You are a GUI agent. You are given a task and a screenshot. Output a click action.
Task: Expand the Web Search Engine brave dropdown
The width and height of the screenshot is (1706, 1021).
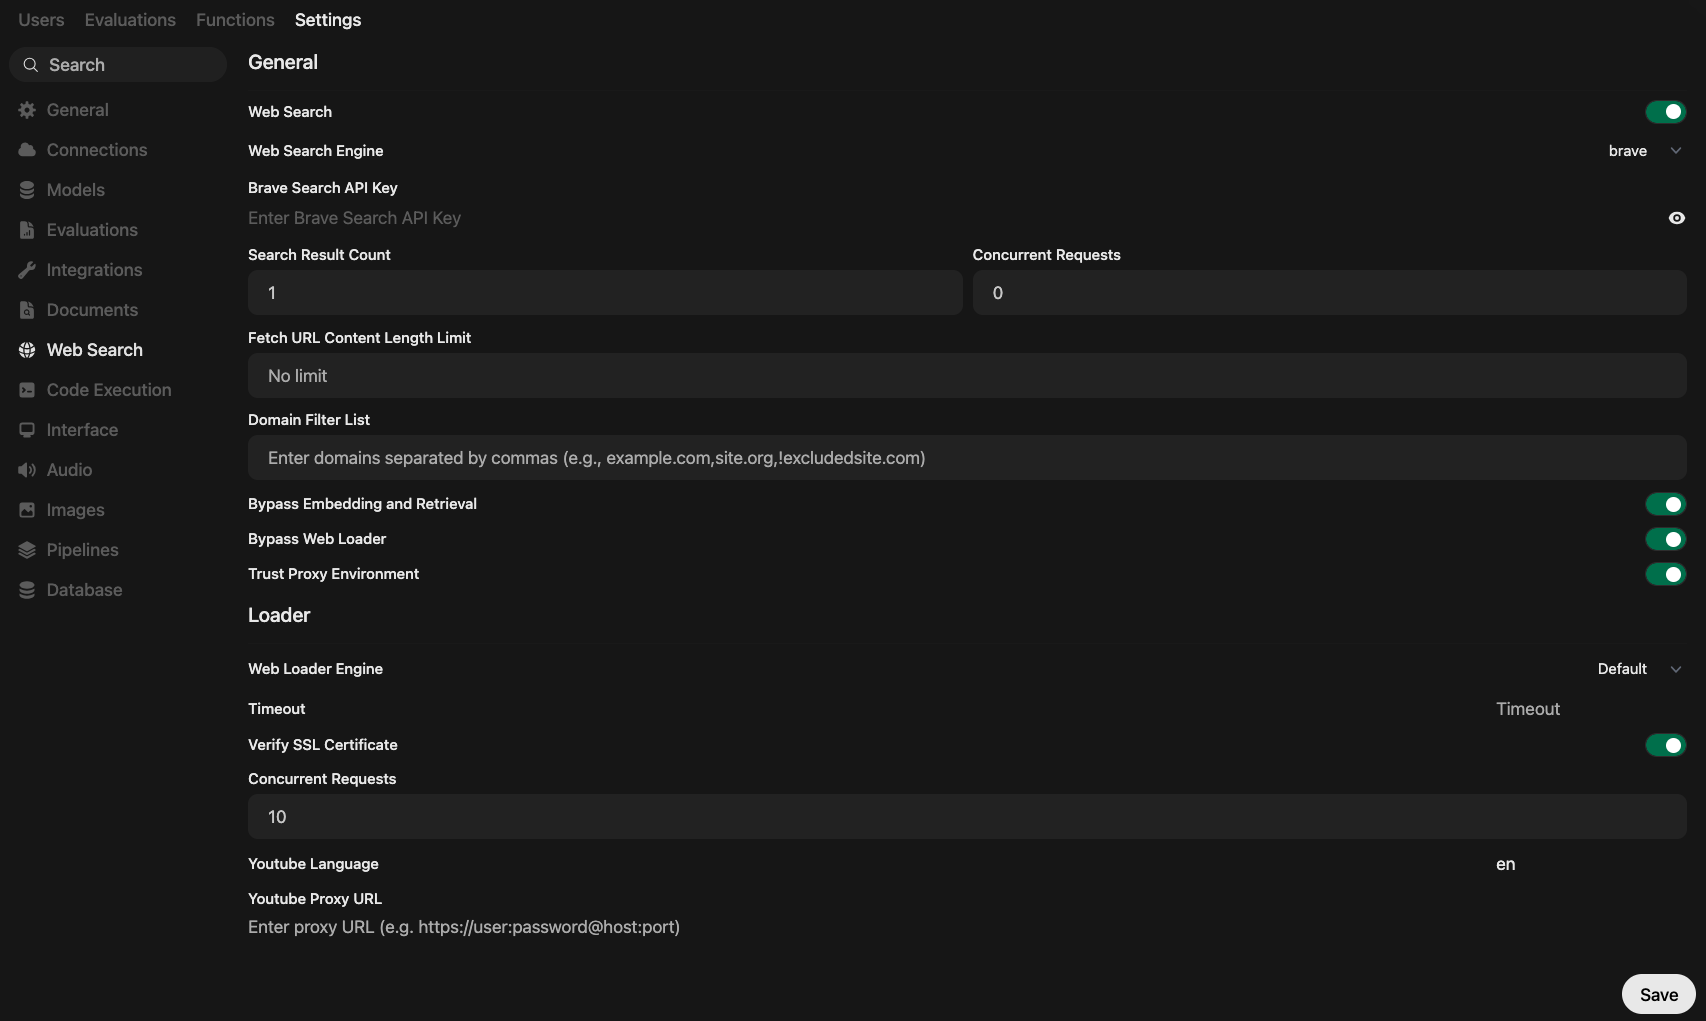click(x=1645, y=151)
